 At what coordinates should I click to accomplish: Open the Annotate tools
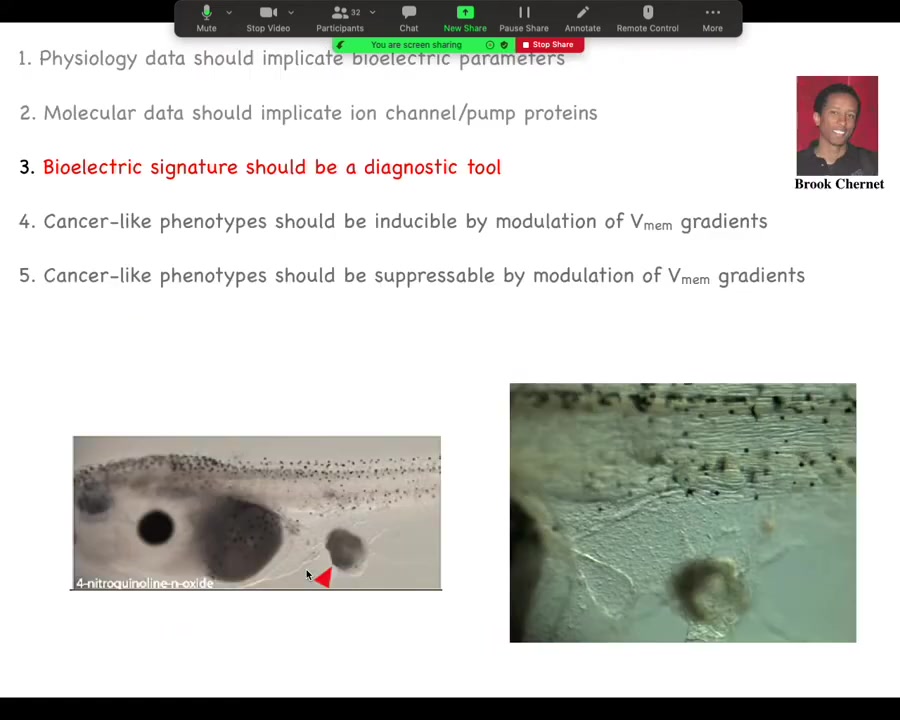click(582, 17)
